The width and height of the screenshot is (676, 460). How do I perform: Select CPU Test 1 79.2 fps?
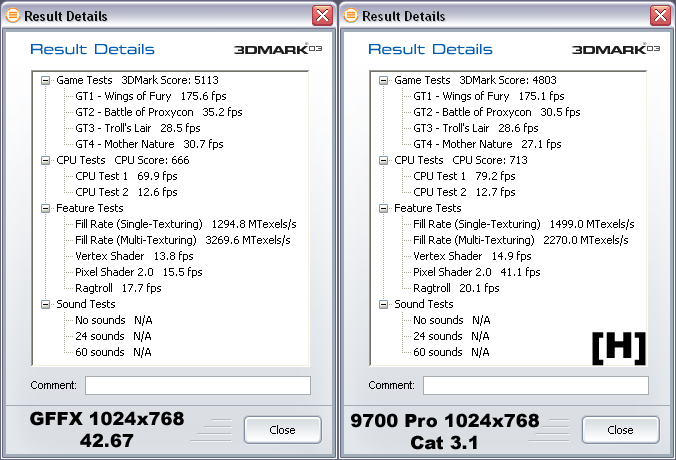tap(464, 176)
